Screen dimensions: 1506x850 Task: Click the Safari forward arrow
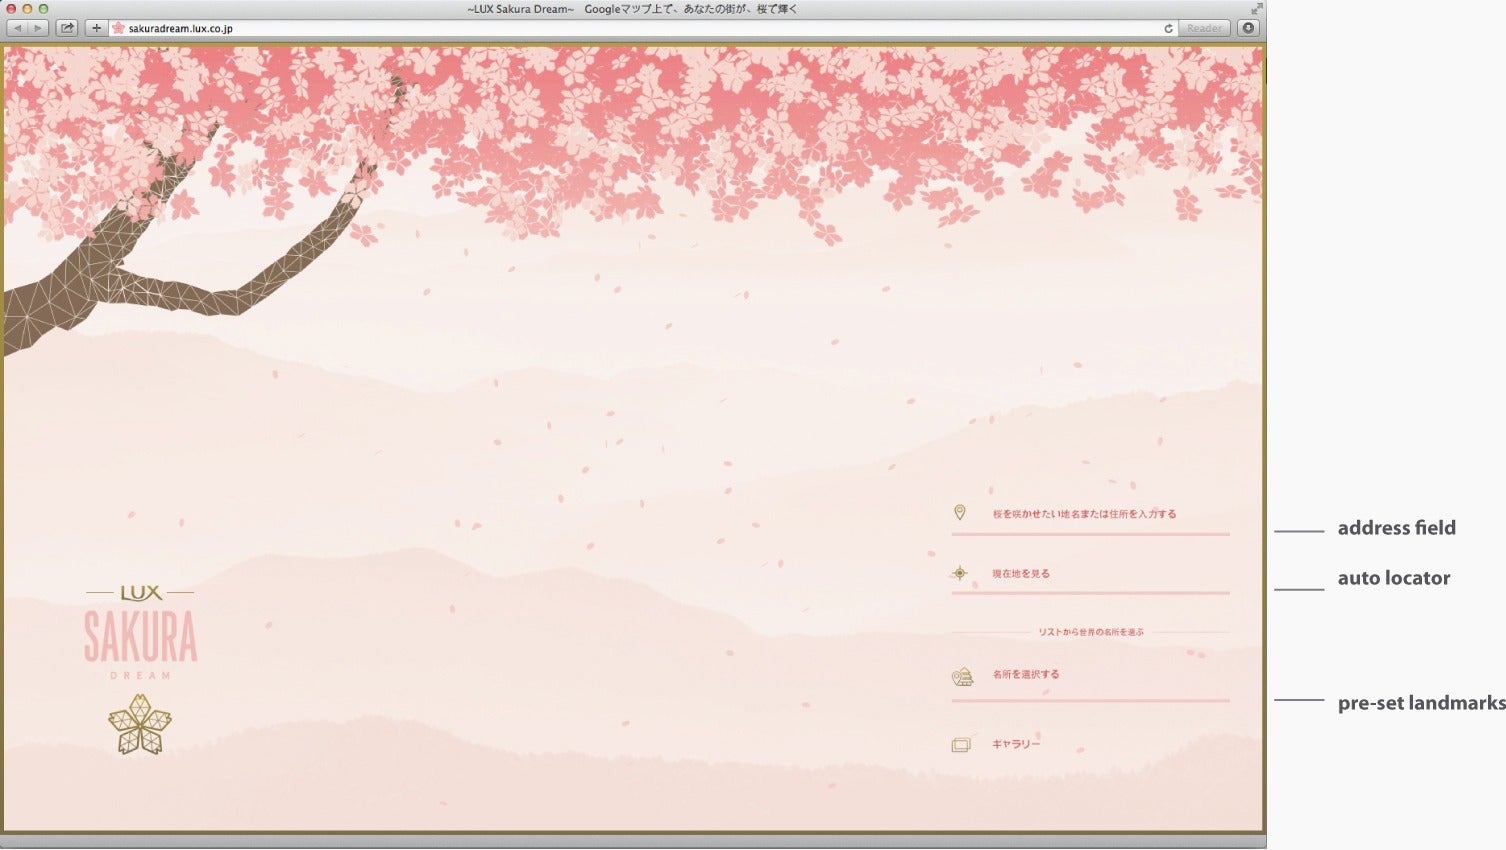pyautogui.click(x=38, y=28)
